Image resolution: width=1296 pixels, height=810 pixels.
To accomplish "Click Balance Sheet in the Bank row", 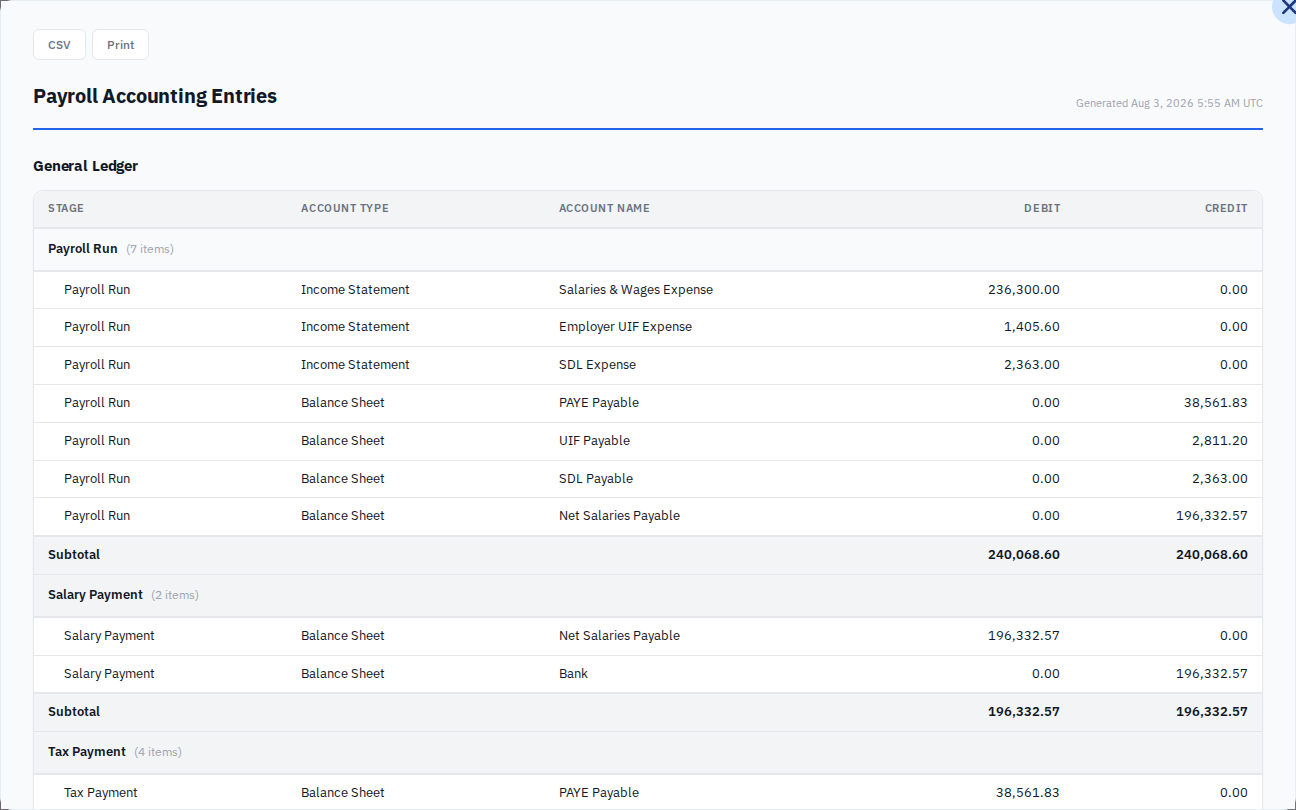I will [x=343, y=674].
